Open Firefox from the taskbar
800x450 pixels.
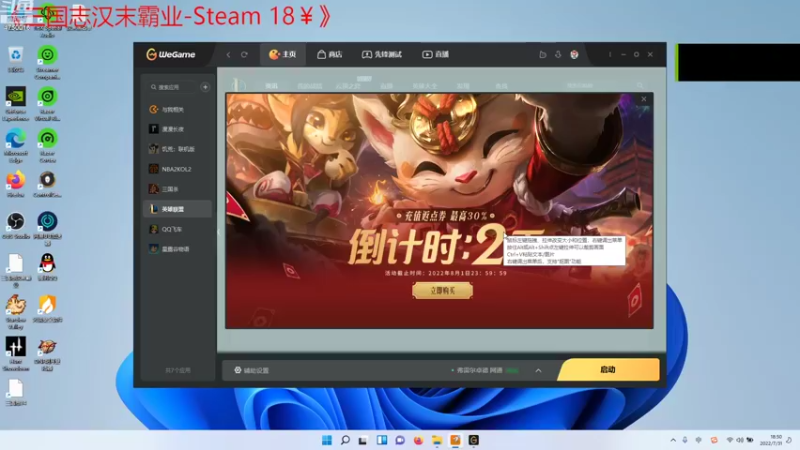(x=418, y=440)
